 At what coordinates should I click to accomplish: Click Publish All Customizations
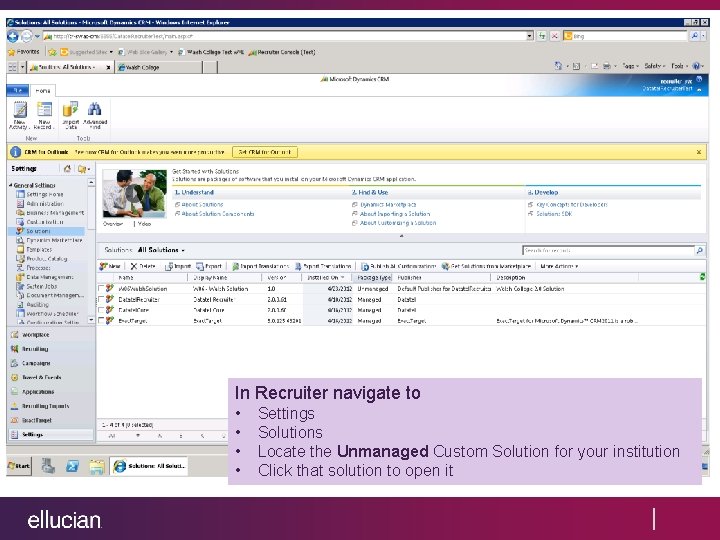coord(398,266)
